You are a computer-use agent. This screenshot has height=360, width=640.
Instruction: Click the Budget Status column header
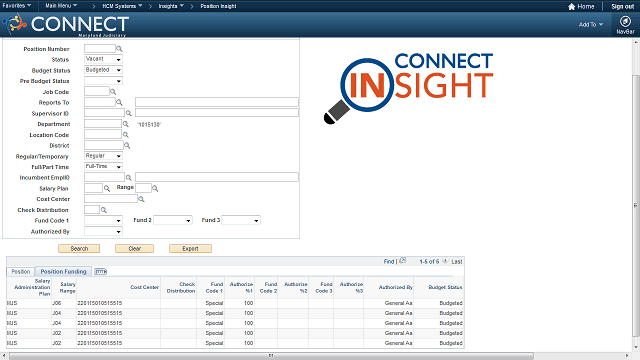[445, 287]
